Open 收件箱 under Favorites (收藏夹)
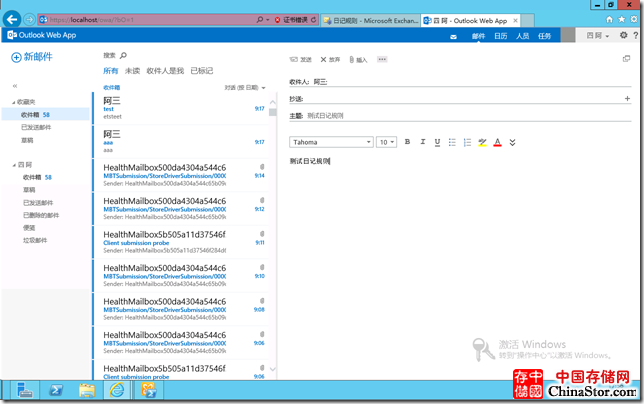644x404 pixels. coord(45,115)
